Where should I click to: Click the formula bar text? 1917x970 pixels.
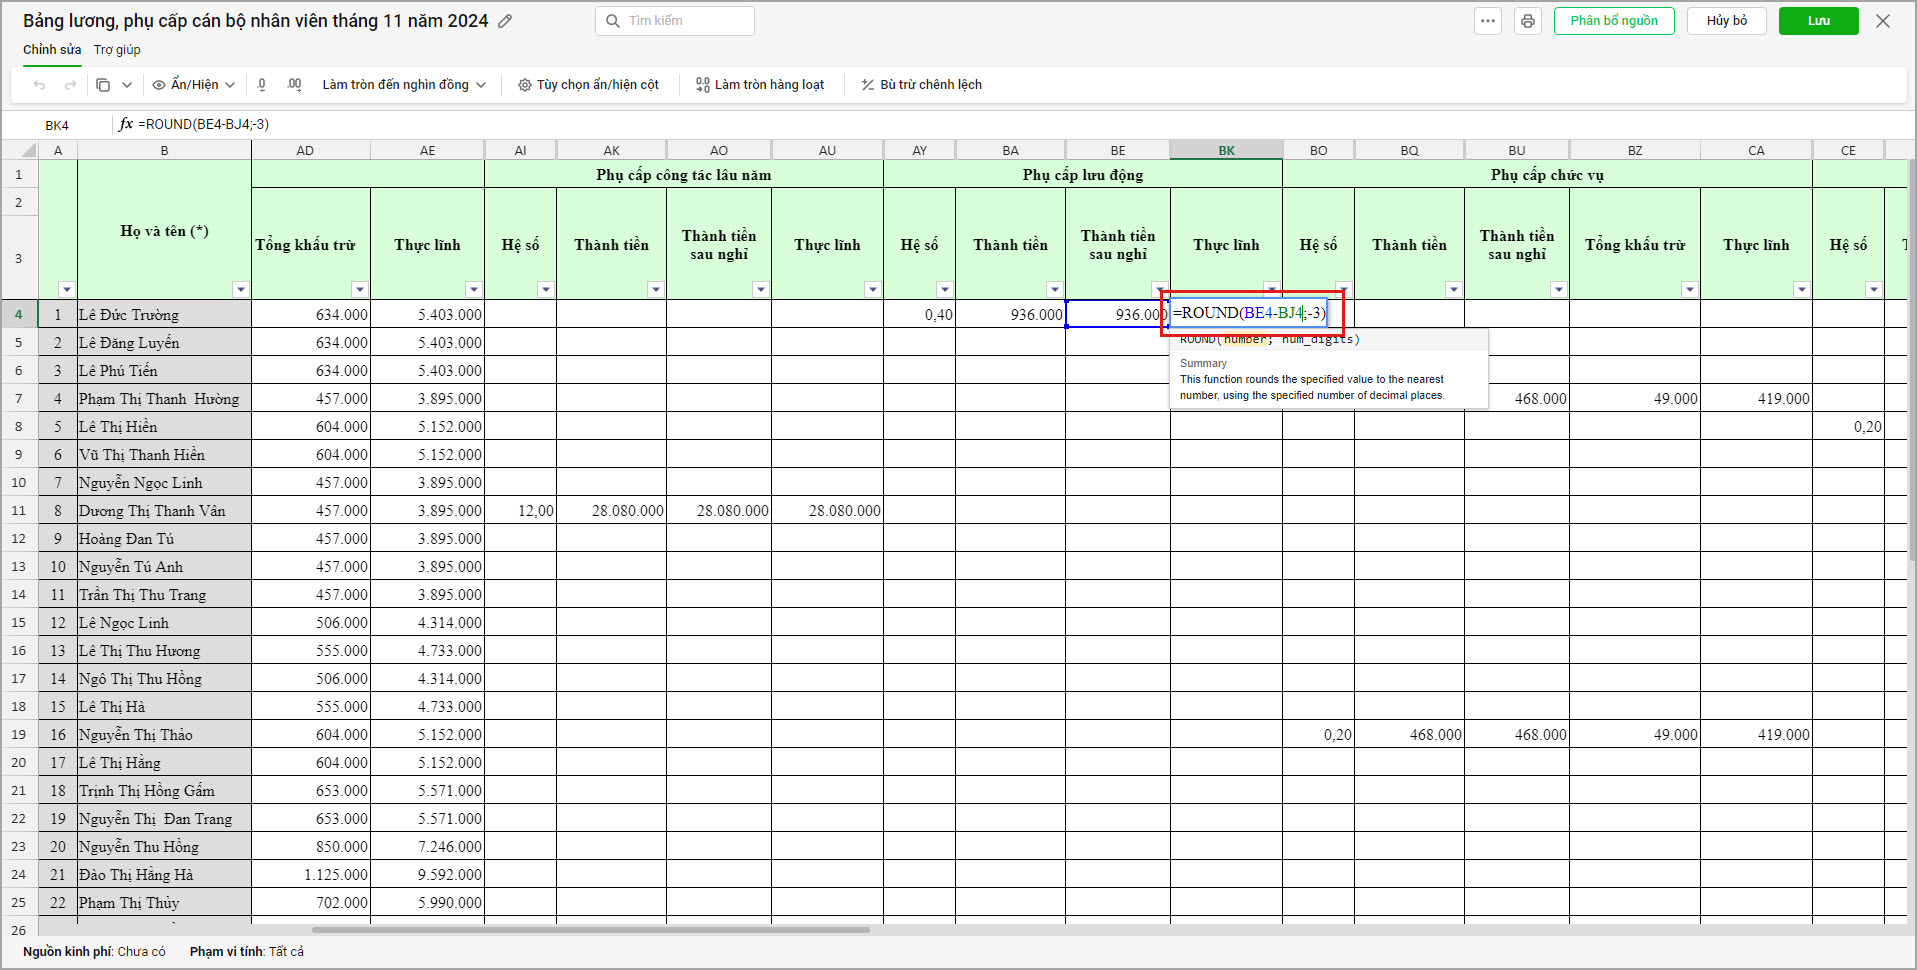pos(204,124)
